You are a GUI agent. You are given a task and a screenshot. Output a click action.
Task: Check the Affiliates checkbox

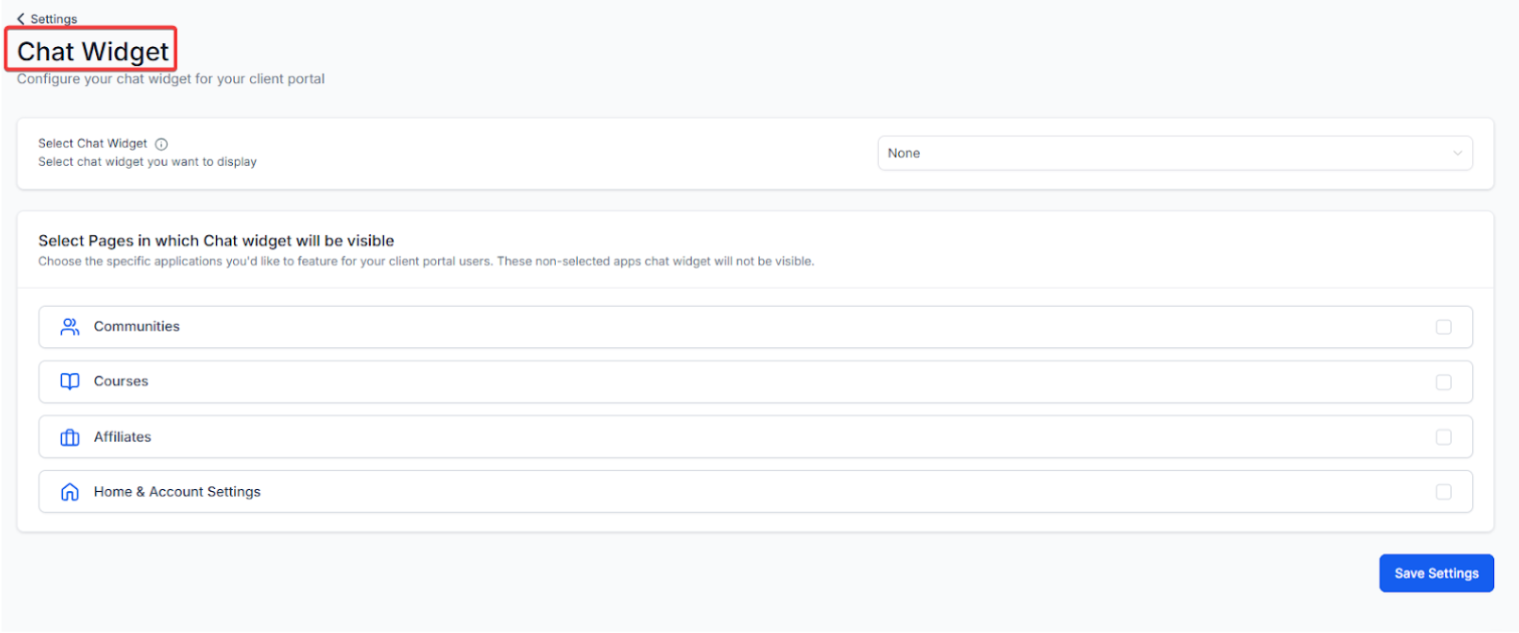(x=1443, y=437)
